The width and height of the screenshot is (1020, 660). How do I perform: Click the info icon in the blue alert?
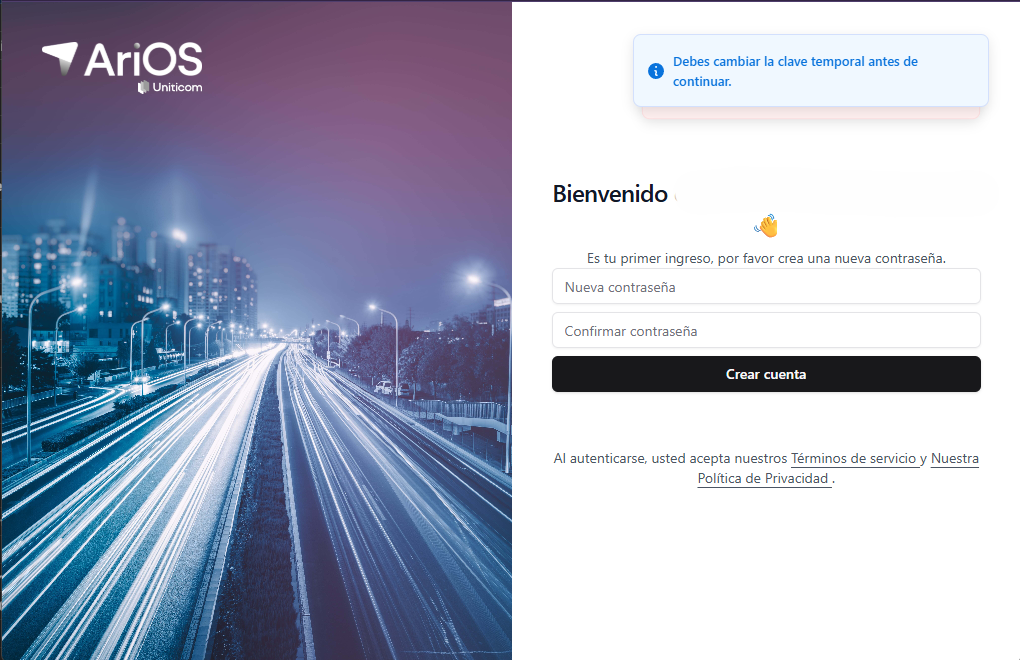(x=656, y=71)
